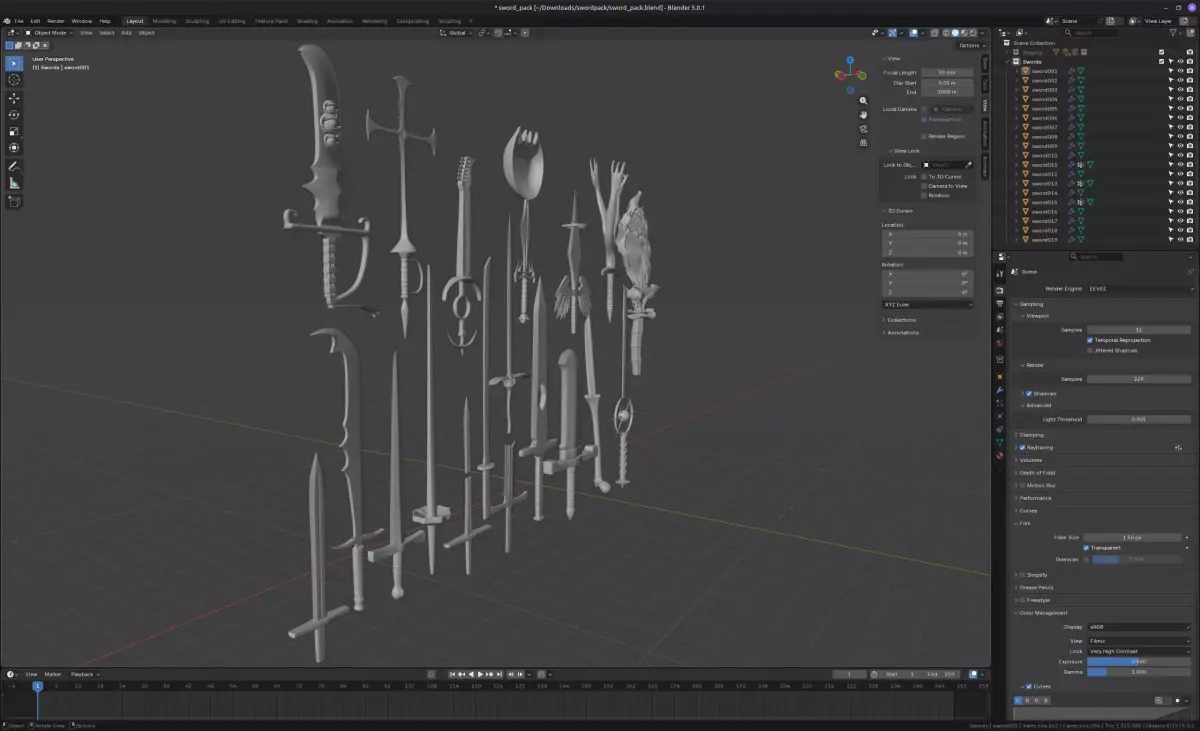The height and width of the screenshot is (731, 1200).
Task: Open the Render Engine EEVEE dropdown
Action: pos(1139,288)
